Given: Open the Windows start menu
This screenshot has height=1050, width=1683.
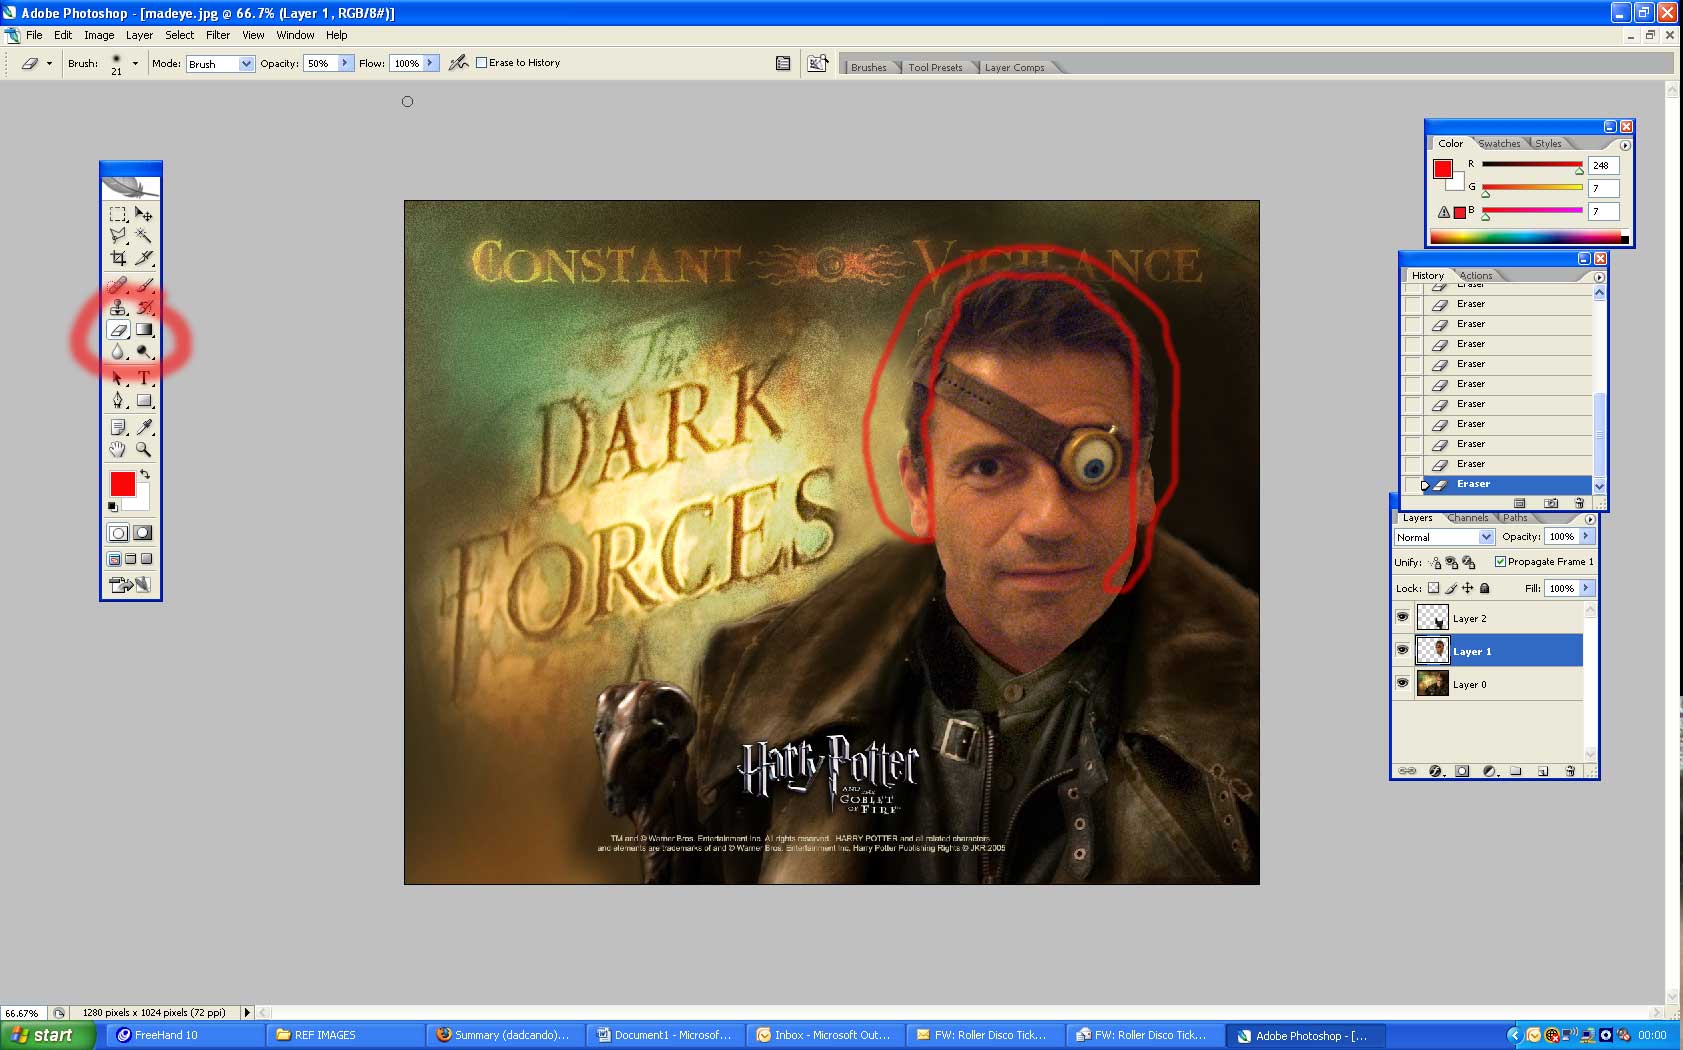Looking at the screenshot, I should point(47,1035).
